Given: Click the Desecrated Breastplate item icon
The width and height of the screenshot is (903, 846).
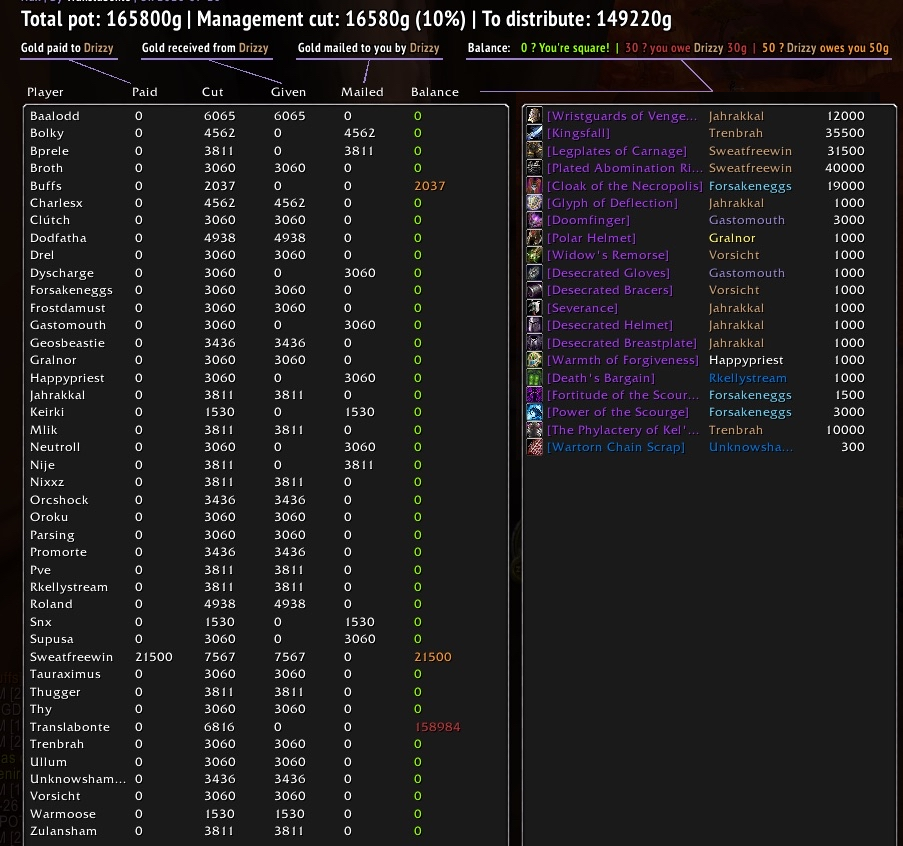Looking at the screenshot, I should point(534,343).
